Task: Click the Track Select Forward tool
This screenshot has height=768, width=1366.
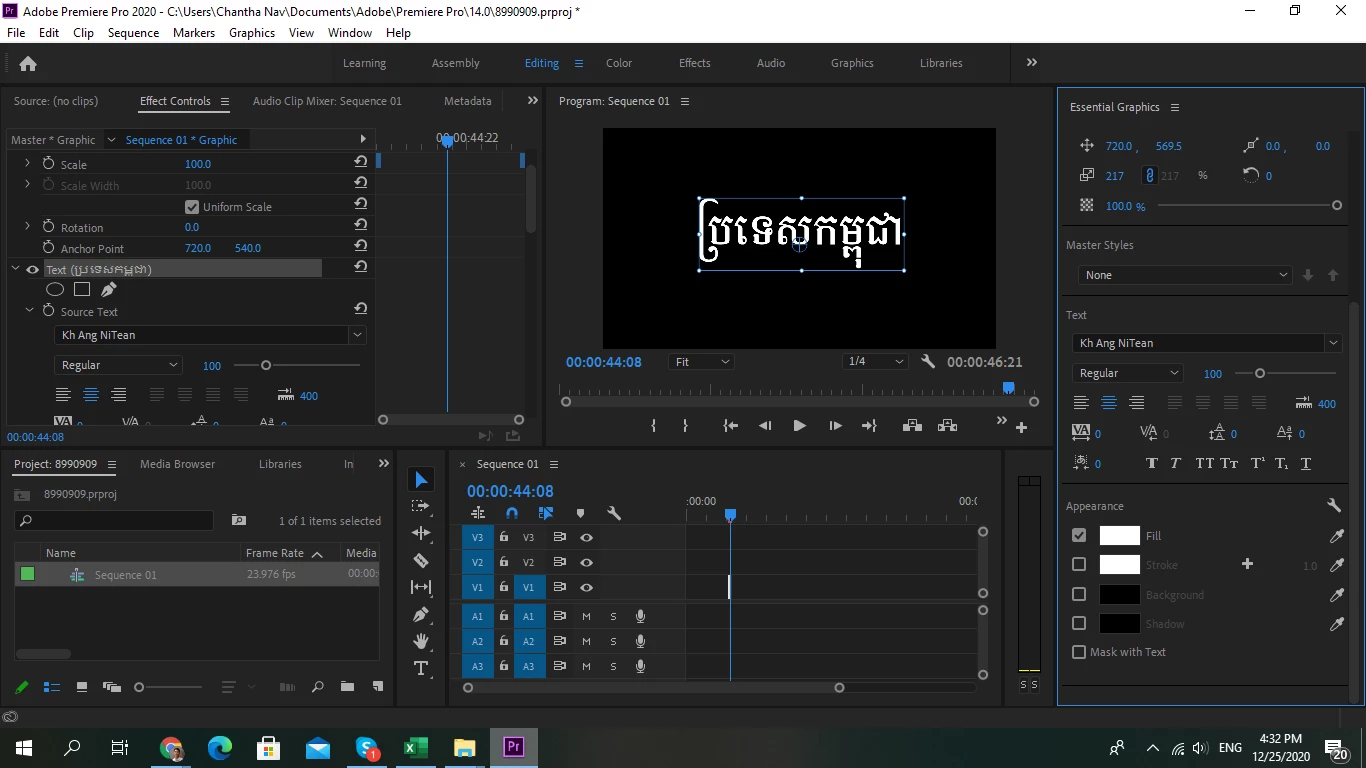Action: coord(421,506)
